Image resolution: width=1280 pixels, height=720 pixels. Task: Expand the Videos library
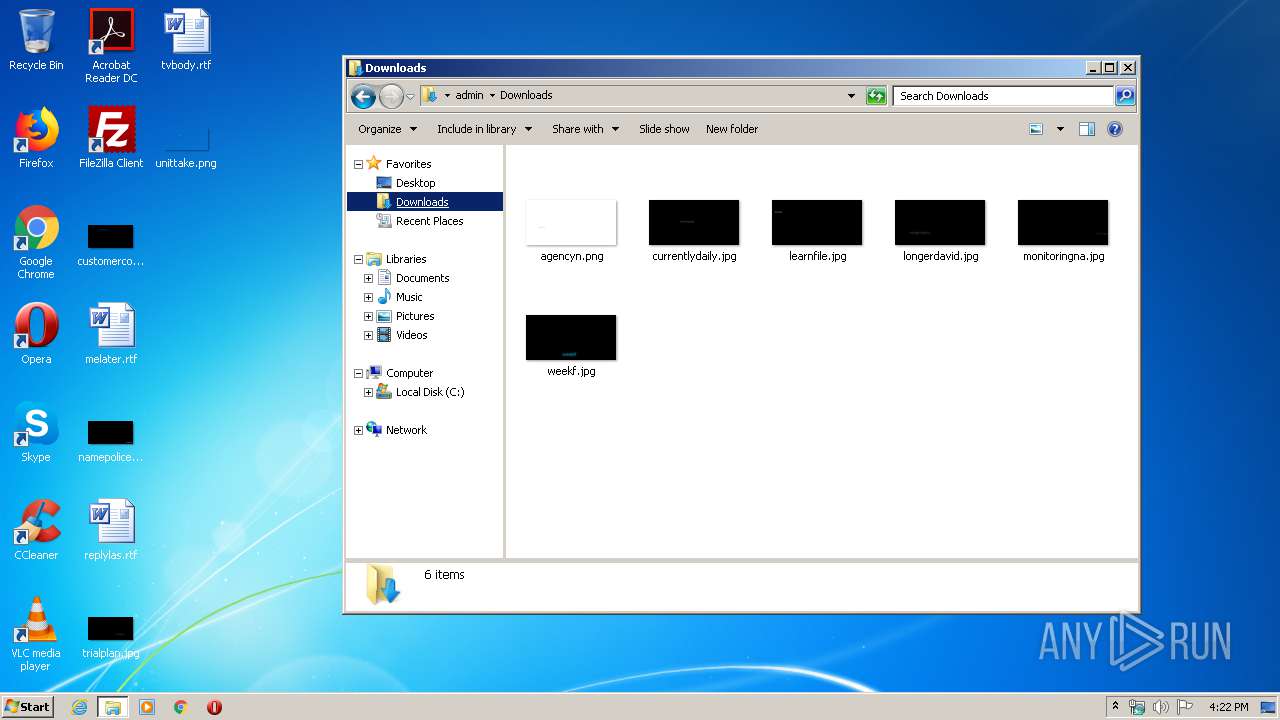click(x=368, y=335)
